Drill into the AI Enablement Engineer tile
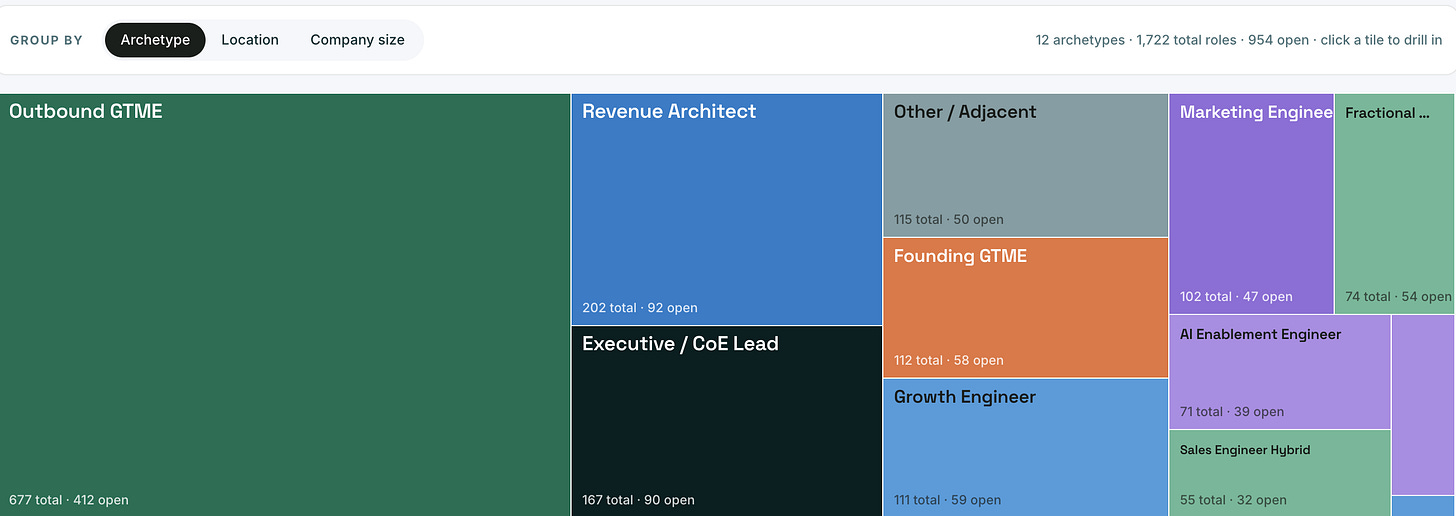 click(x=1279, y=372)
